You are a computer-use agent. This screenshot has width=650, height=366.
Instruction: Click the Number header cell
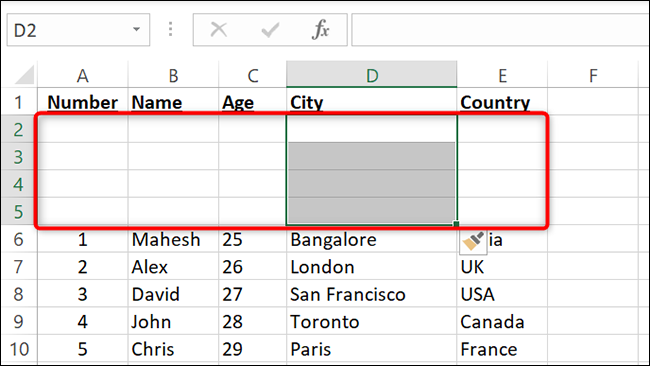click(x=83, y=102)
